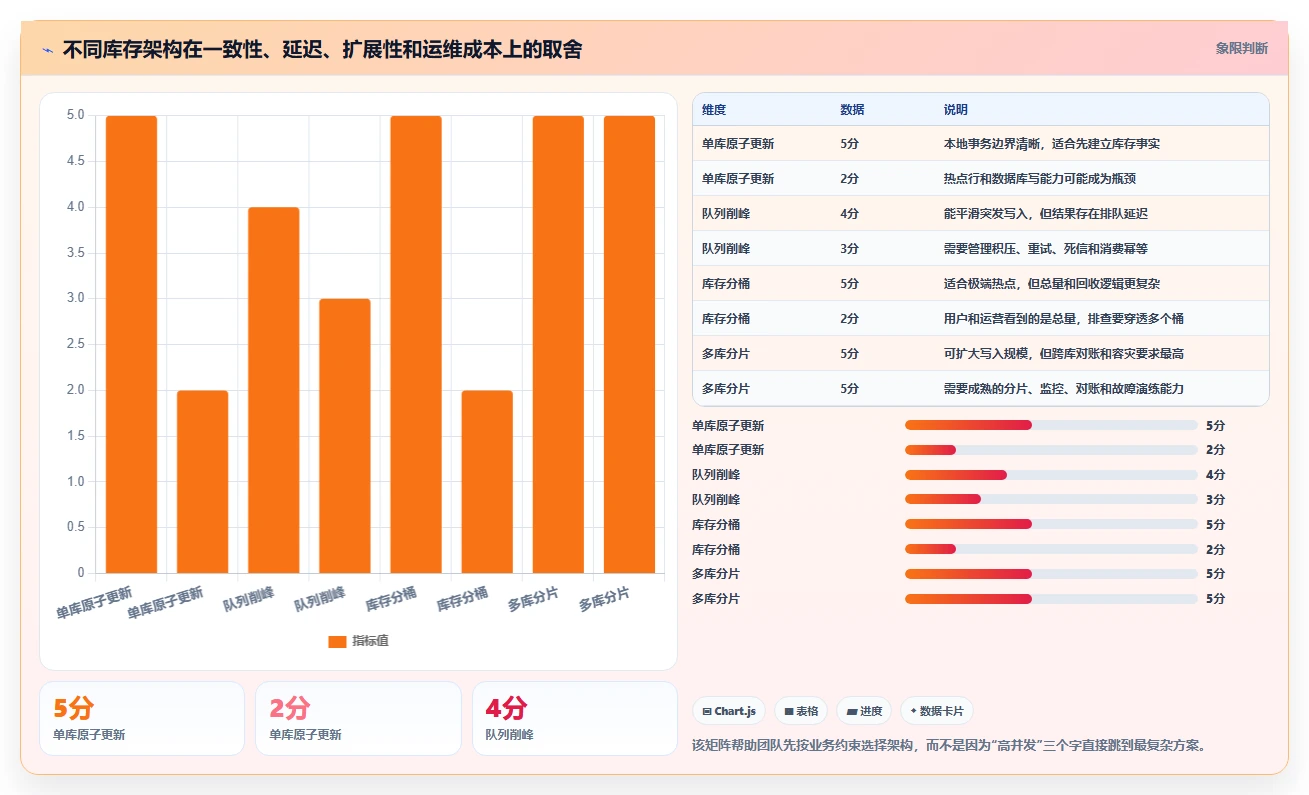This screenshot has height=795, width=1309.
Task: Click the rightmost 多库分片 chart bar
Action: click(629, 344)
